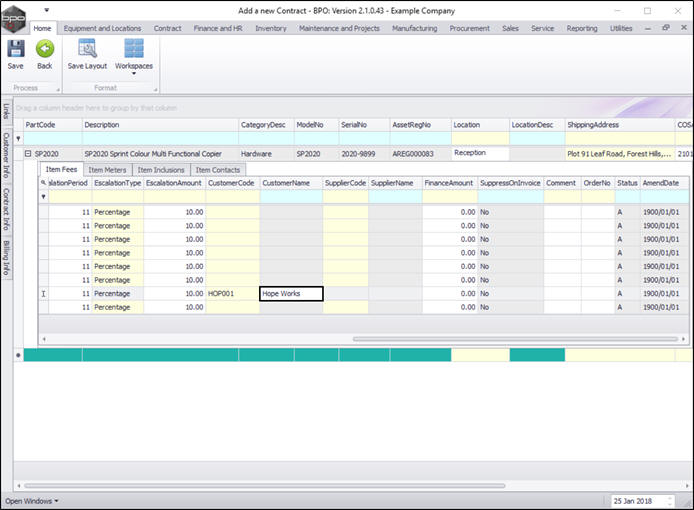
Task: Click the HOP001 customer code cell
Action: click(x=232, y=294)
